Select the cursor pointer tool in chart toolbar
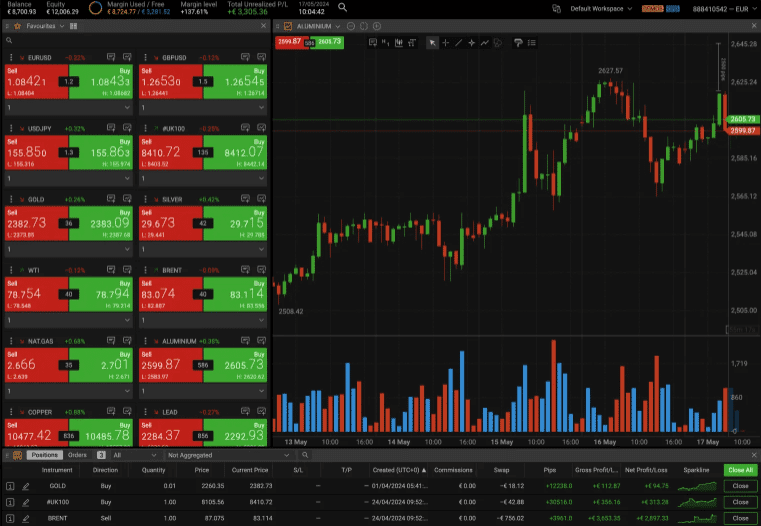The height and width of the screenshot is (526, 761). [x=432, y=43]
